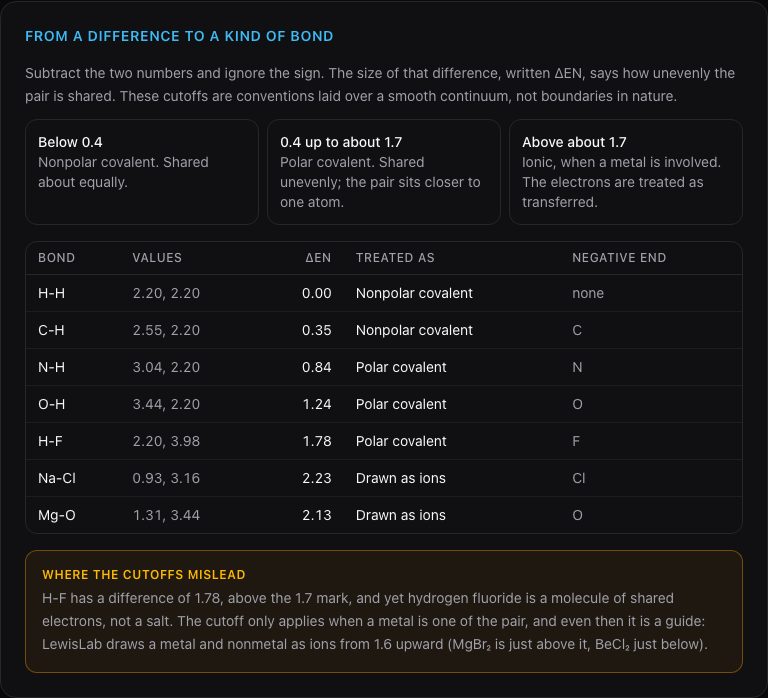Click the values "2.20, 2.20" for H-H
768x698 pixels.
point(166,293)
